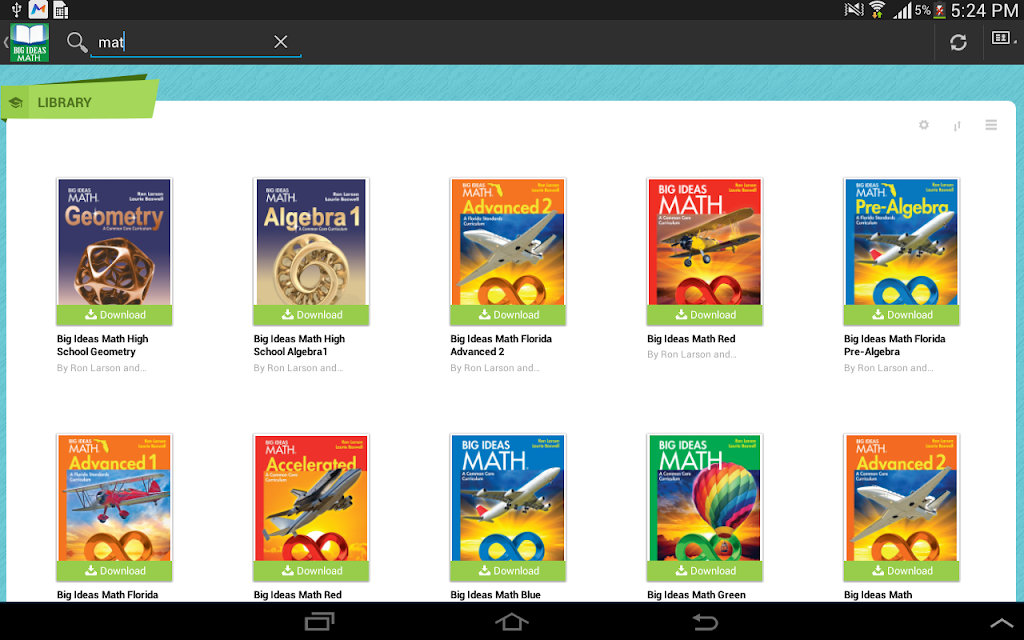
Task: Clear the search text with X
Action: coord(281,42)
